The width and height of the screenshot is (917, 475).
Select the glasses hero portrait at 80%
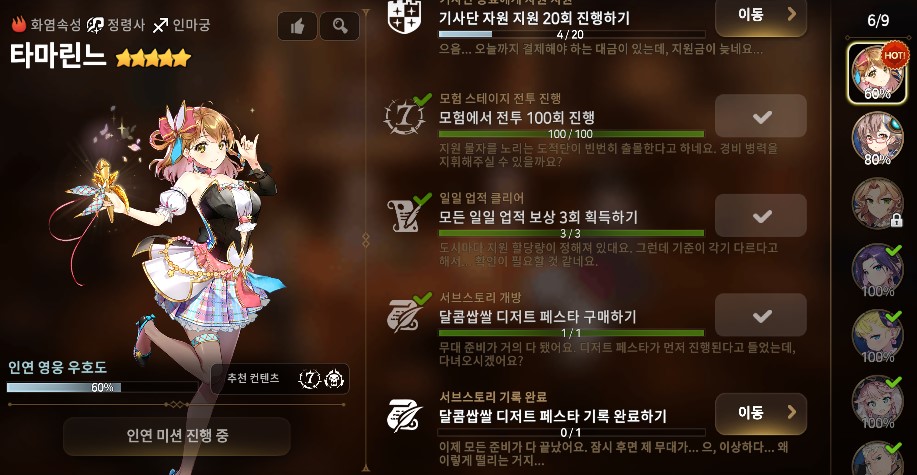coord(877,138)
